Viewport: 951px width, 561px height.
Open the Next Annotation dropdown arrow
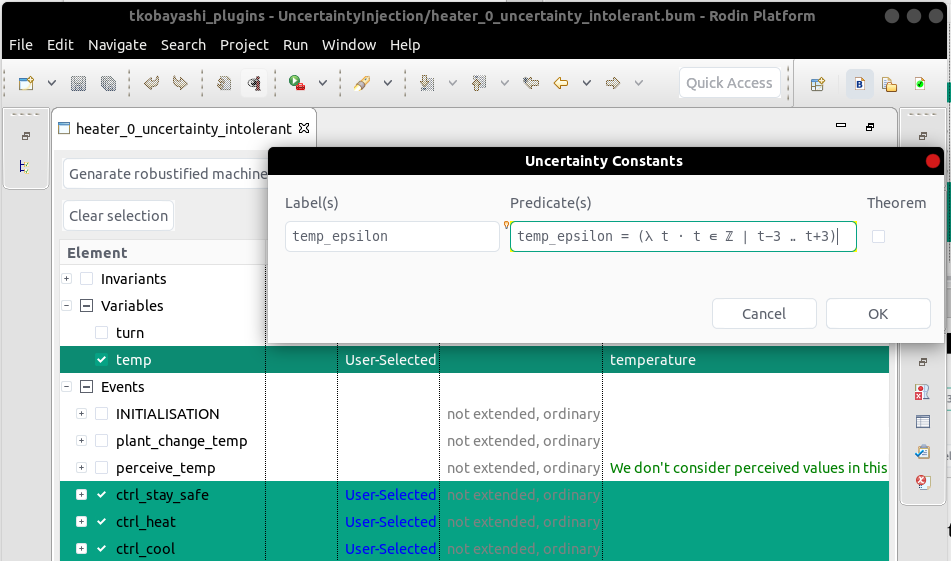tap(452, 83)
